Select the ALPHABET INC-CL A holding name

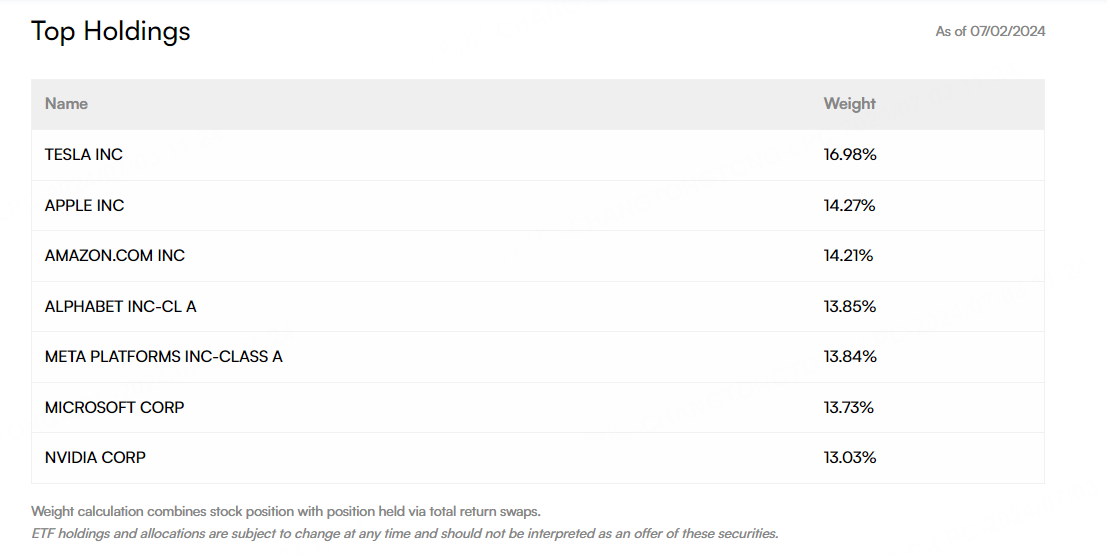click(x=121, y=307)
